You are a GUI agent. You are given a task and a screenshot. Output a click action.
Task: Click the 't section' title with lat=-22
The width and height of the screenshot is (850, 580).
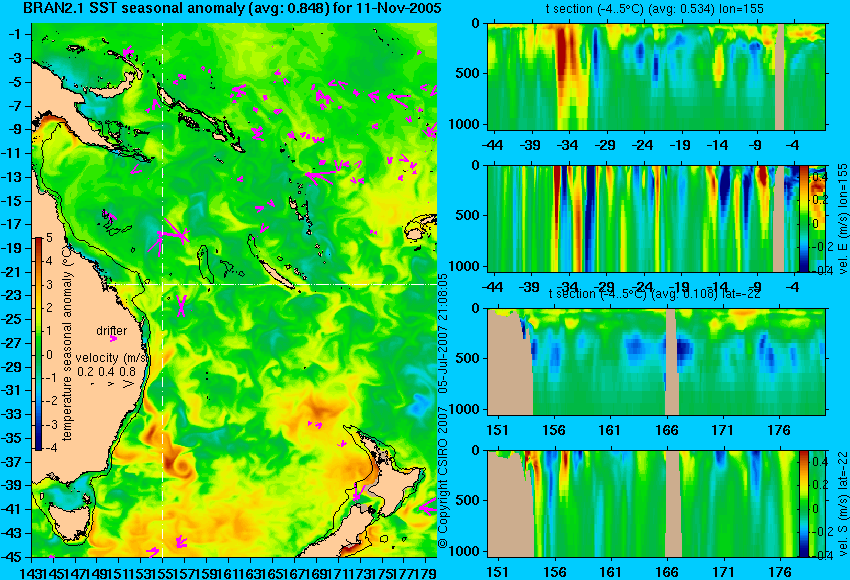click(x=654, y=294)
